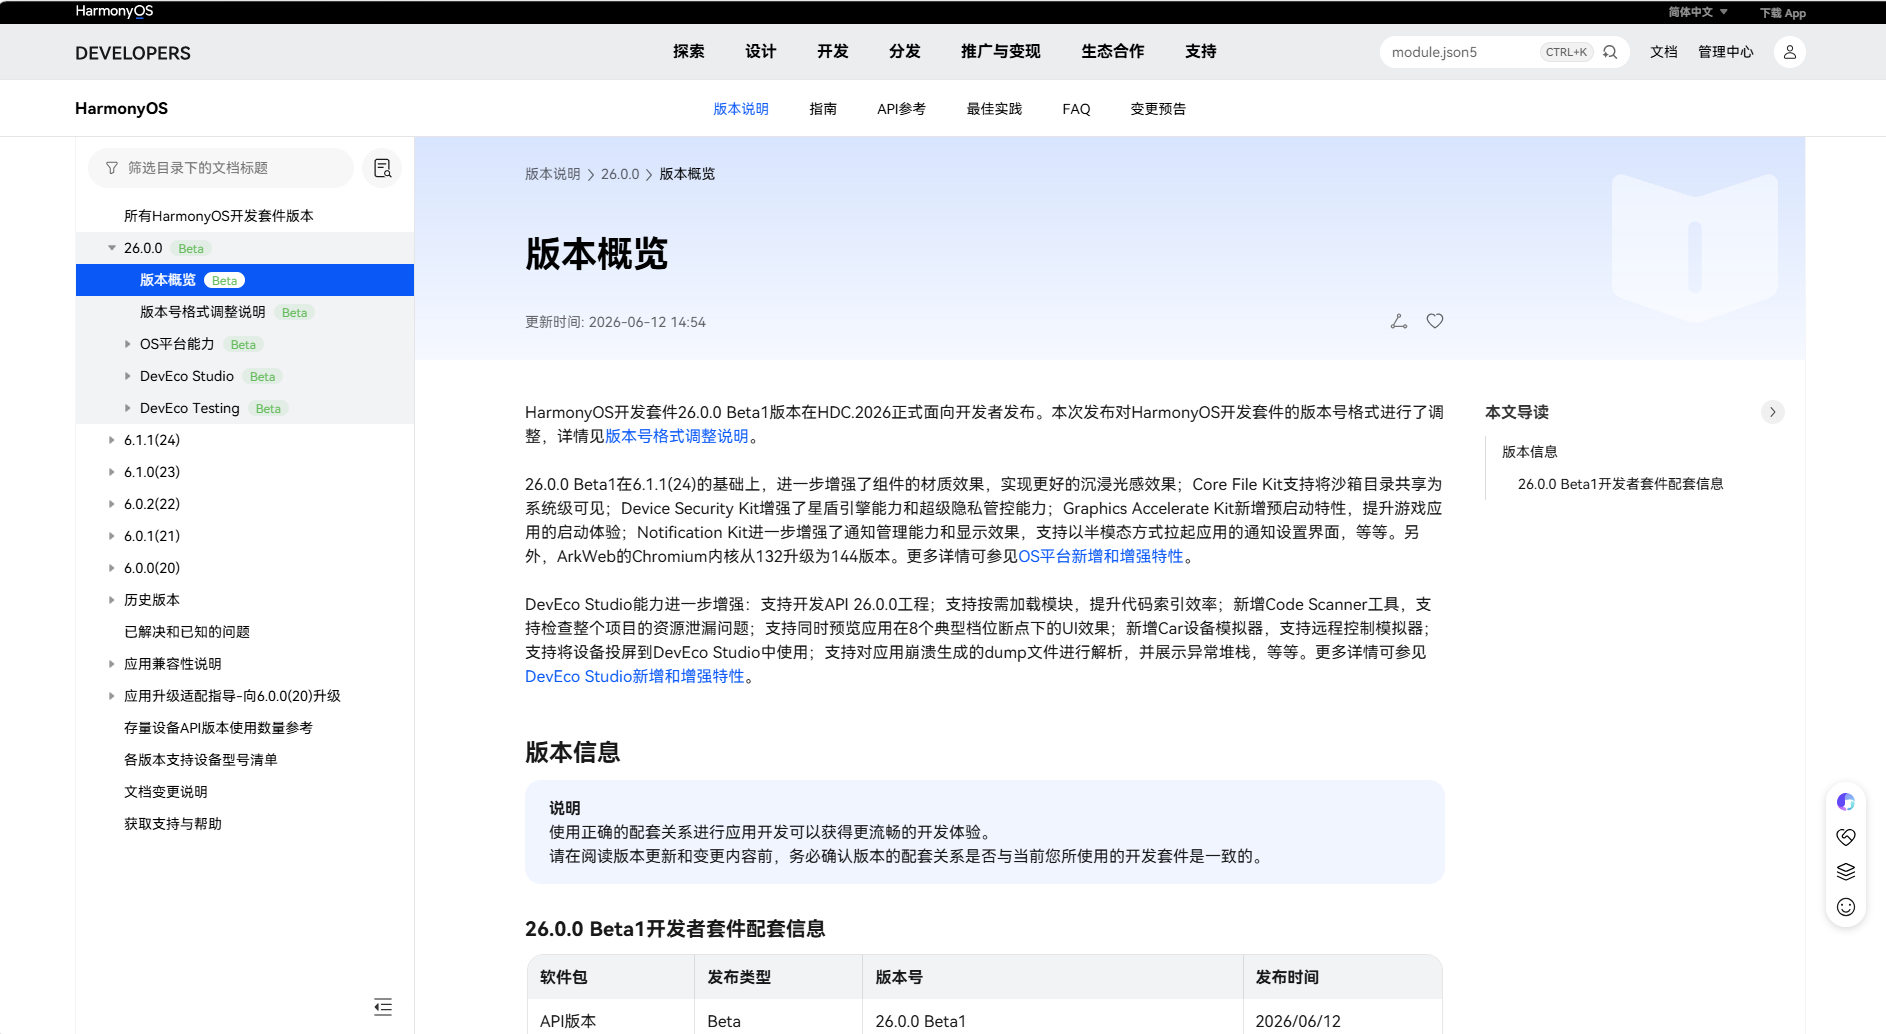Image resolution: width=1886 pixels, height=1034 pixels.
Task: Click the floating smiley face icon
Action: click(x=1846, y=907)
